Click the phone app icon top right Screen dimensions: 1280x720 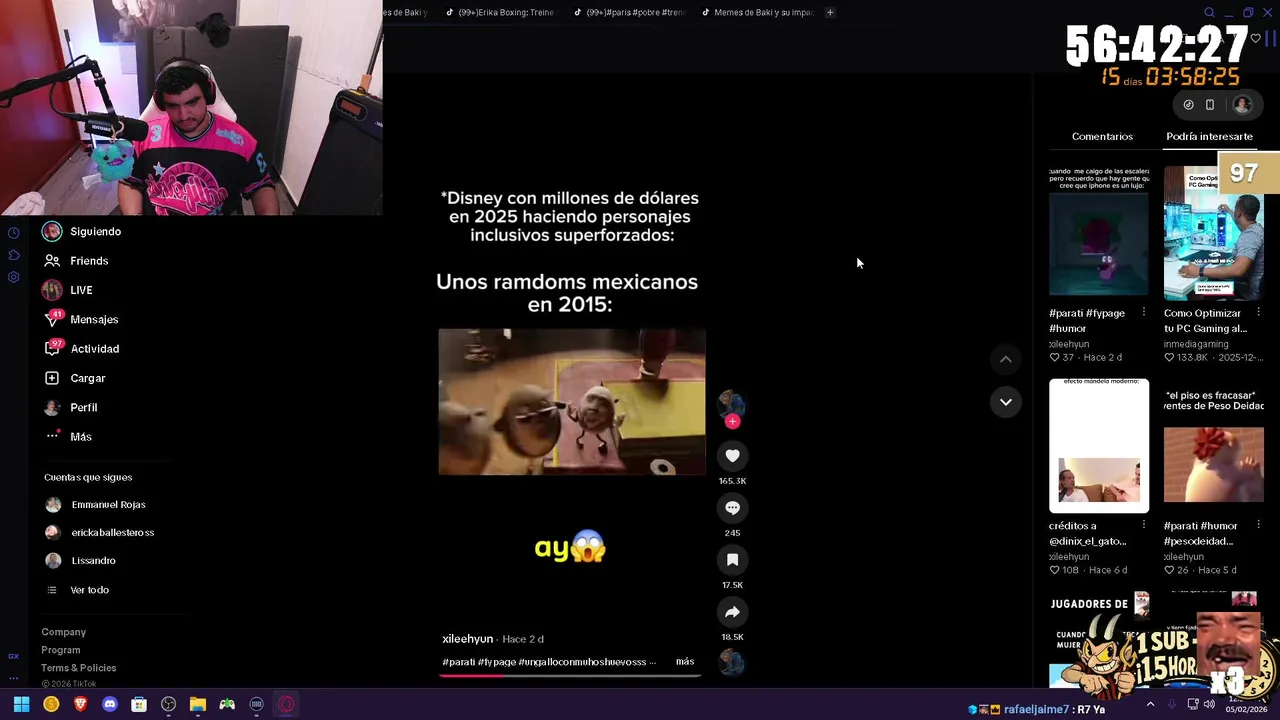pyautogui.click(x=1210, y=104)
